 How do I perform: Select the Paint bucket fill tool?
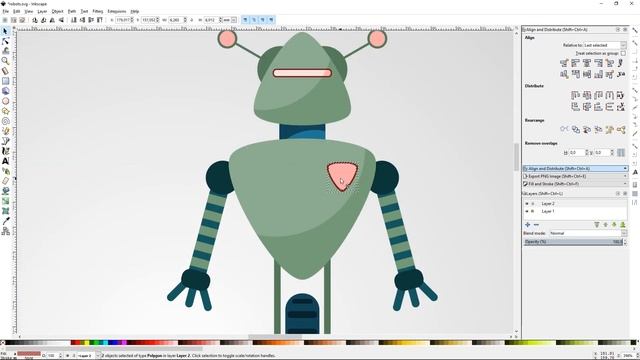[5, 191]
